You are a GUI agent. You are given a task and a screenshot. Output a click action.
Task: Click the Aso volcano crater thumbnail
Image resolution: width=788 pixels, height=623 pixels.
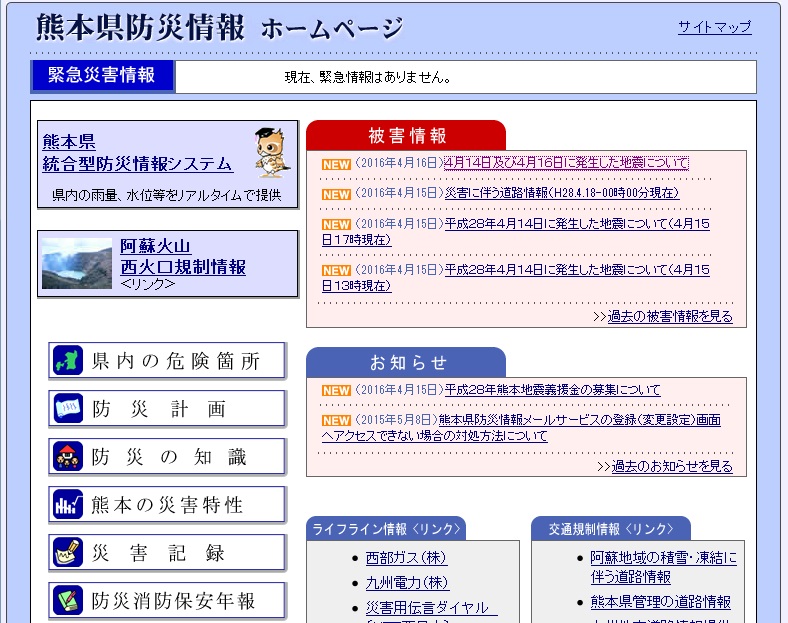point(77,264)
